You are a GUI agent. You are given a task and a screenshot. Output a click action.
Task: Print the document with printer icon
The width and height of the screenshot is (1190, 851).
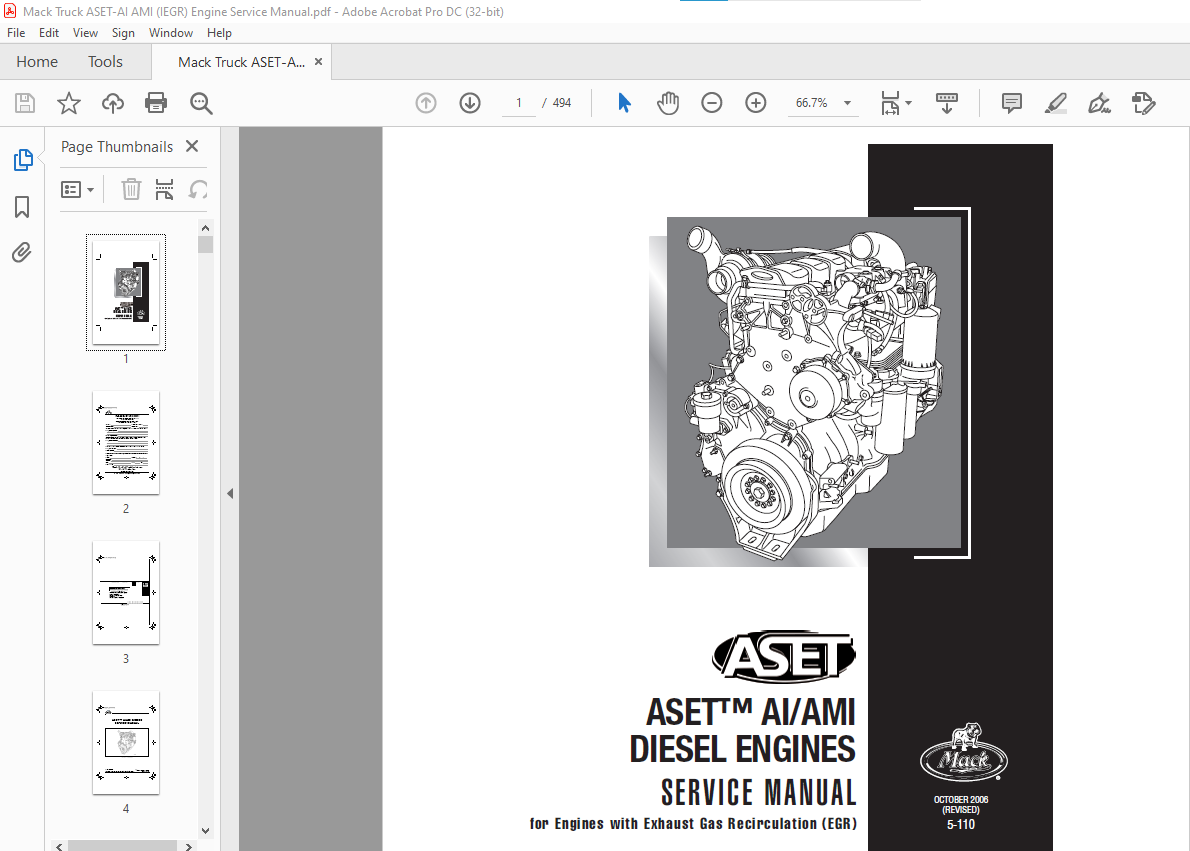pyautogui.click(x=156, y=102)
